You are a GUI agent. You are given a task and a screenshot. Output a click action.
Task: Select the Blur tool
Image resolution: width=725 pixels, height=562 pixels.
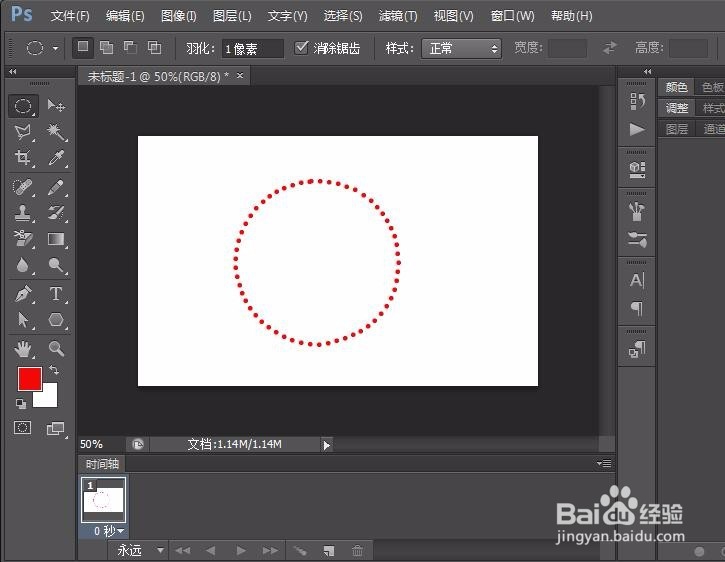pyautogui.click(x=23, y=265)
